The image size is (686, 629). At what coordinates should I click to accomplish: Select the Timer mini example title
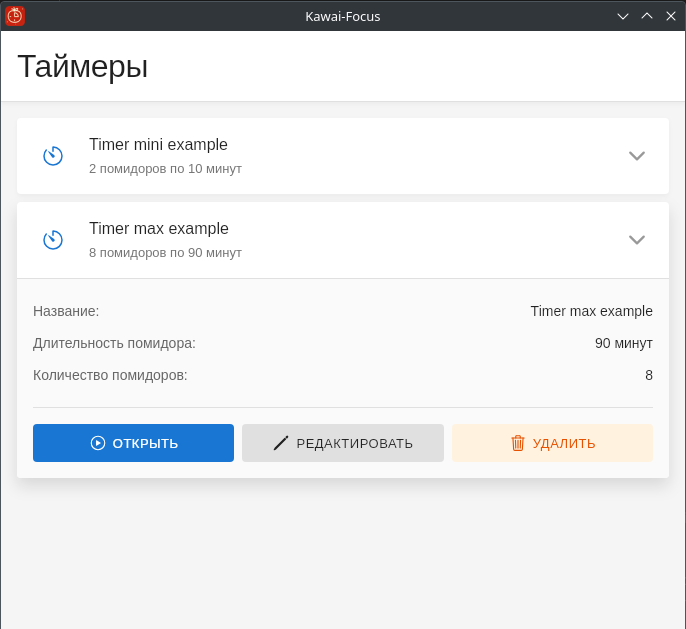tap(158, 145)
